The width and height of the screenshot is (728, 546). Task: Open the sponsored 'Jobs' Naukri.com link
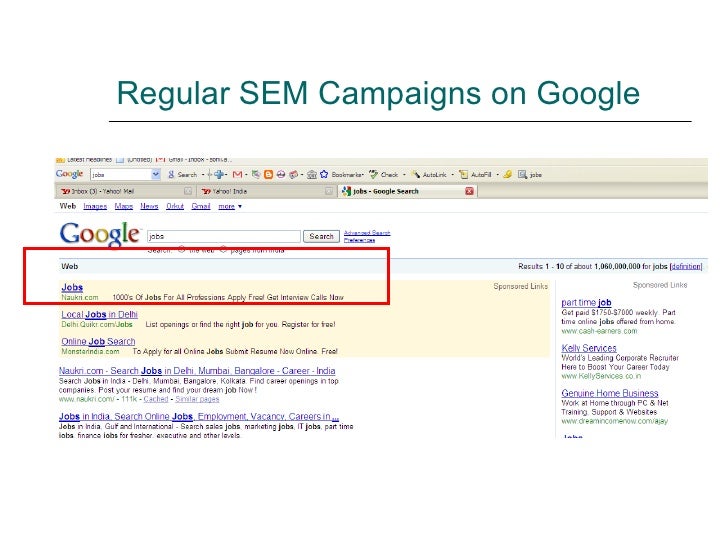pos(72,287)
